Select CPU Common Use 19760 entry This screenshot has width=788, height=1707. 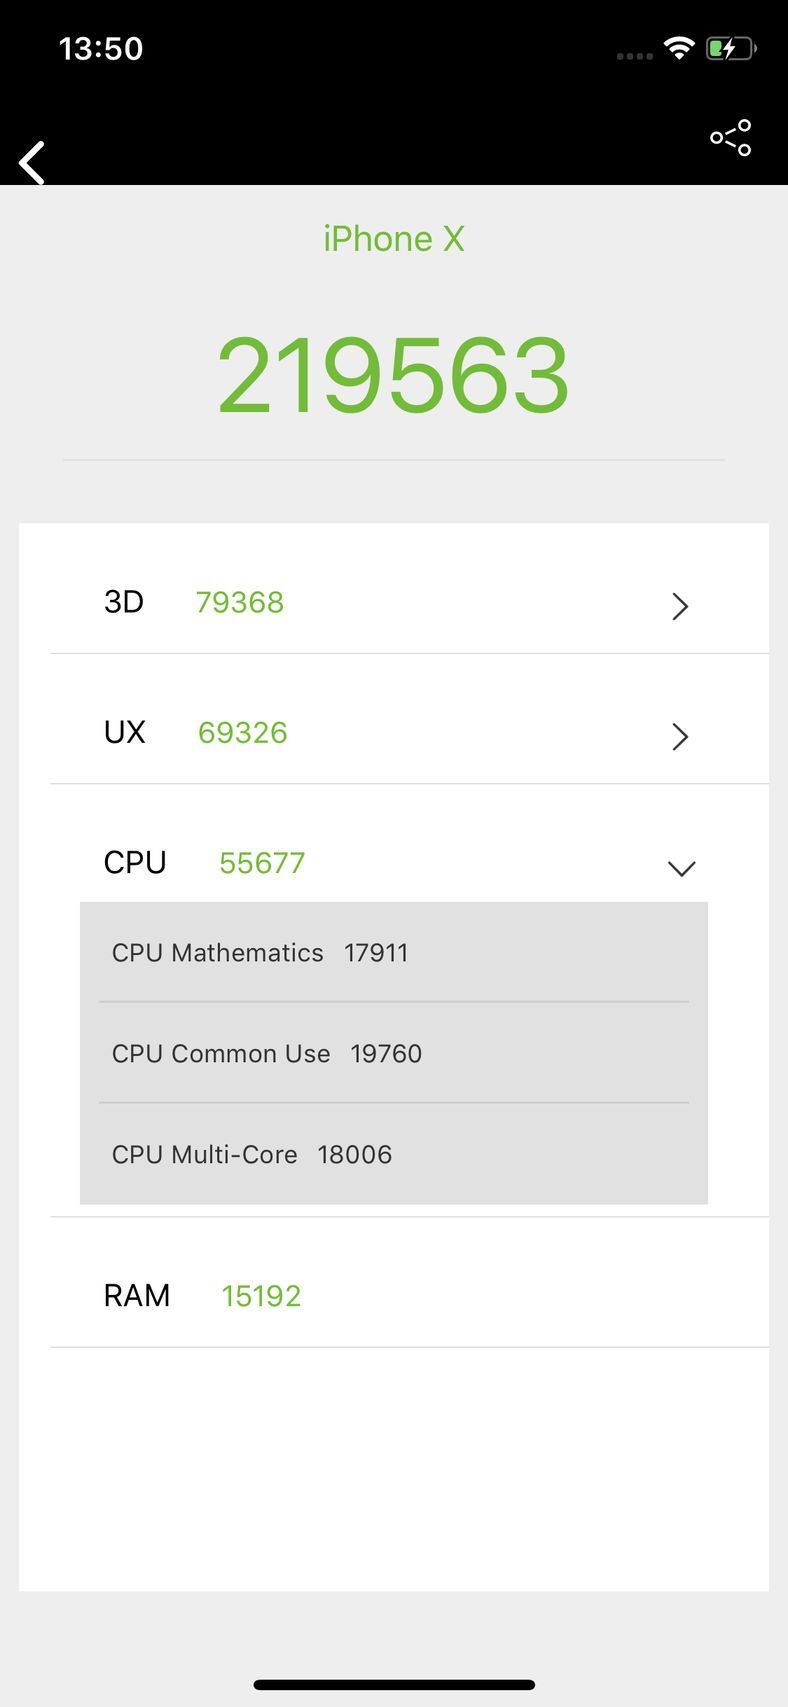(394, 1053)
